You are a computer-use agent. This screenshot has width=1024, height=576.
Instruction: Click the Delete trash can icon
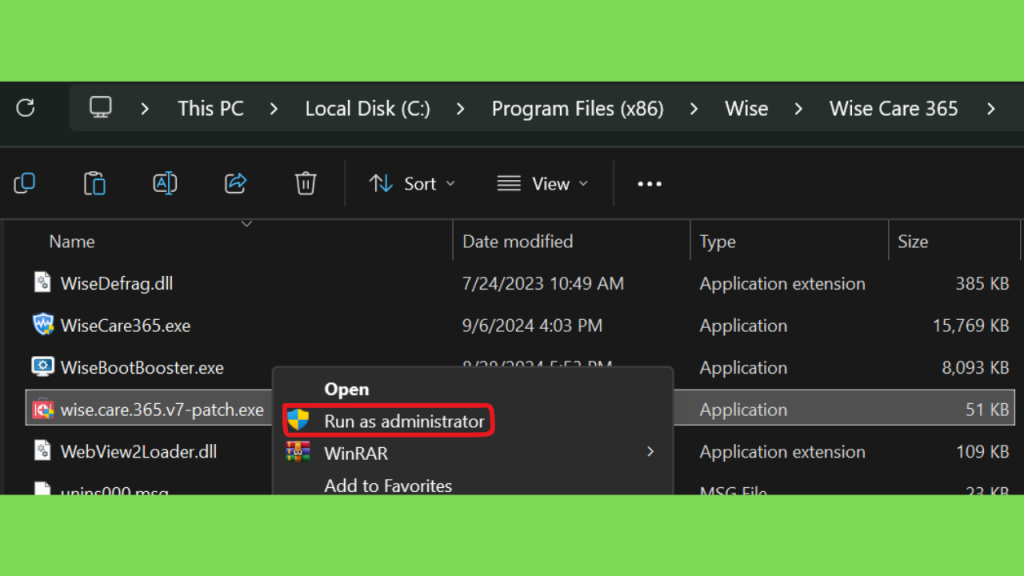click(305, 183)
